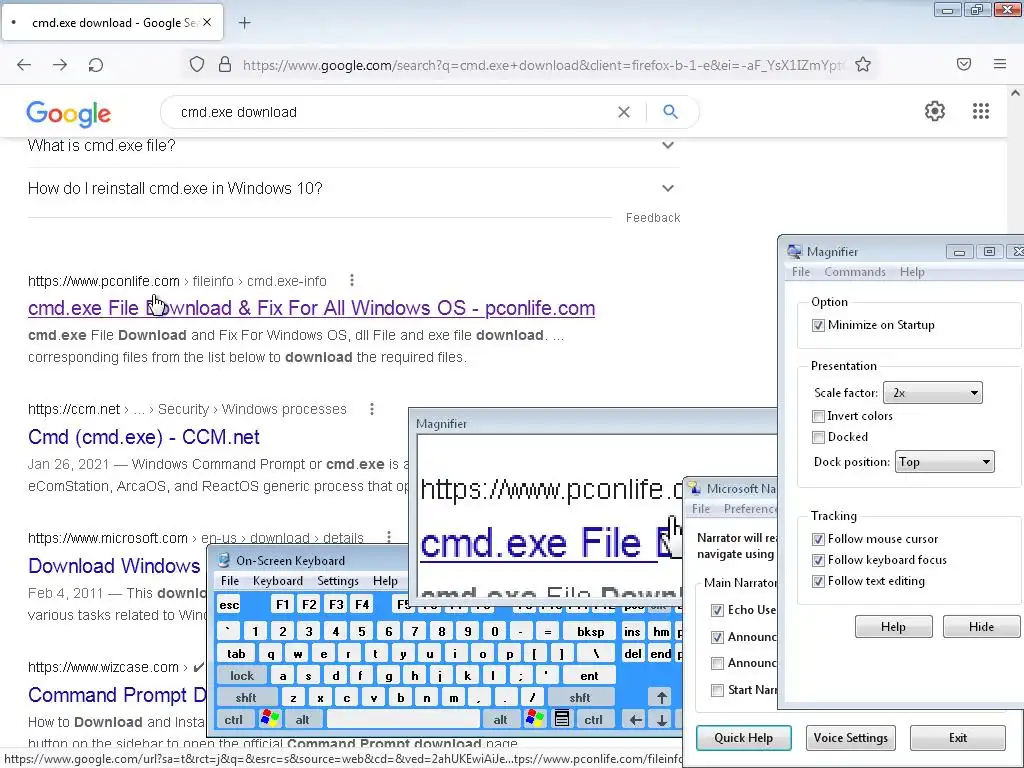Open On-Screen Keyboard's Settings menu
Viewport: 1024px width, 768px height.
coord(338,581)
